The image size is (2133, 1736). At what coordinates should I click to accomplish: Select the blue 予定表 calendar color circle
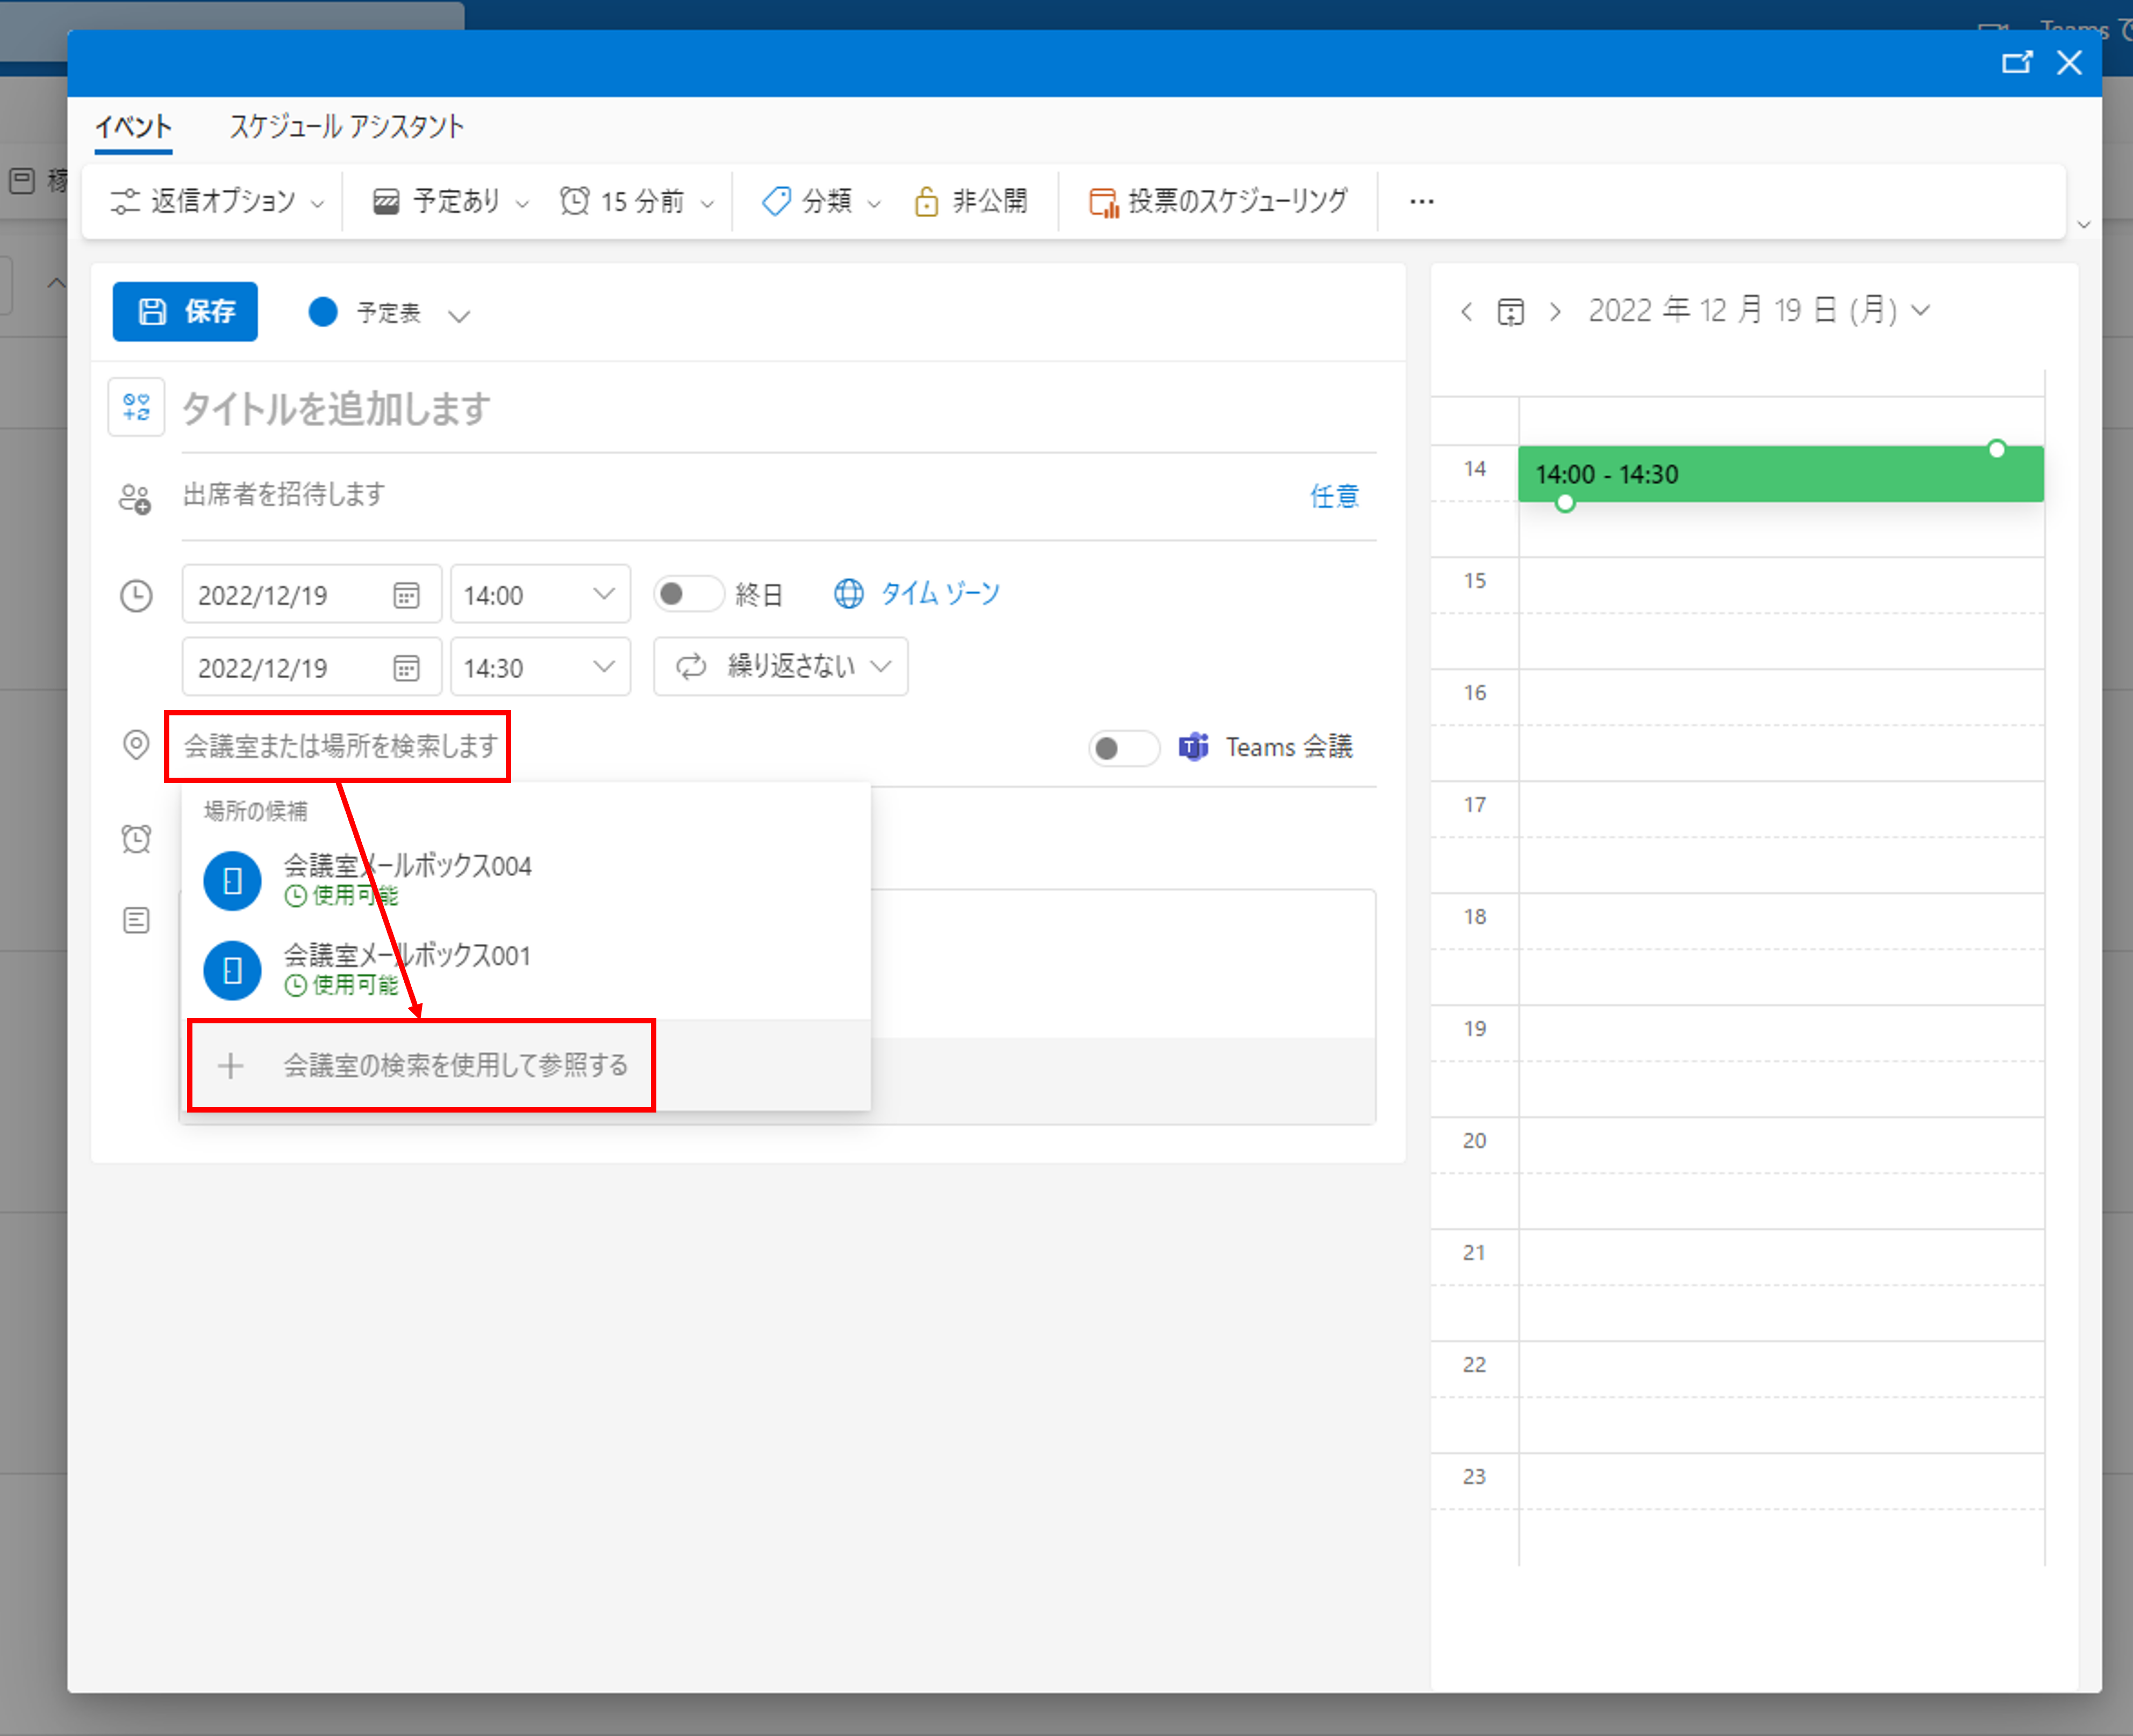pyautogui.click(x=323, y=312)
